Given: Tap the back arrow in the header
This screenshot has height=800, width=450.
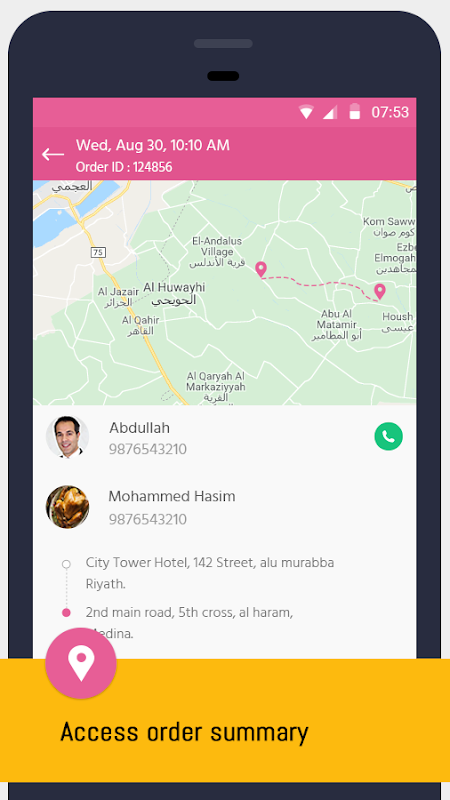Looking at the screenshot, I should pyautogui.click(x=53, y=154).
